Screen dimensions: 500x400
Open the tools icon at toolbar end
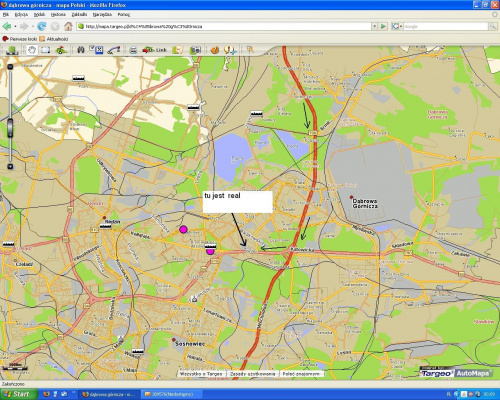(250, 50)
